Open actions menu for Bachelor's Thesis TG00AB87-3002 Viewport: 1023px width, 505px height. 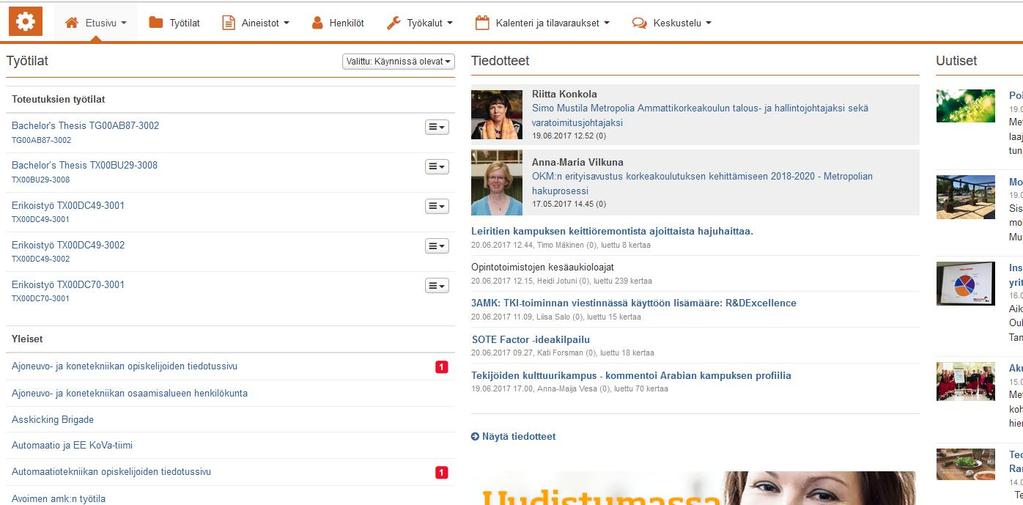coord(436,127)
